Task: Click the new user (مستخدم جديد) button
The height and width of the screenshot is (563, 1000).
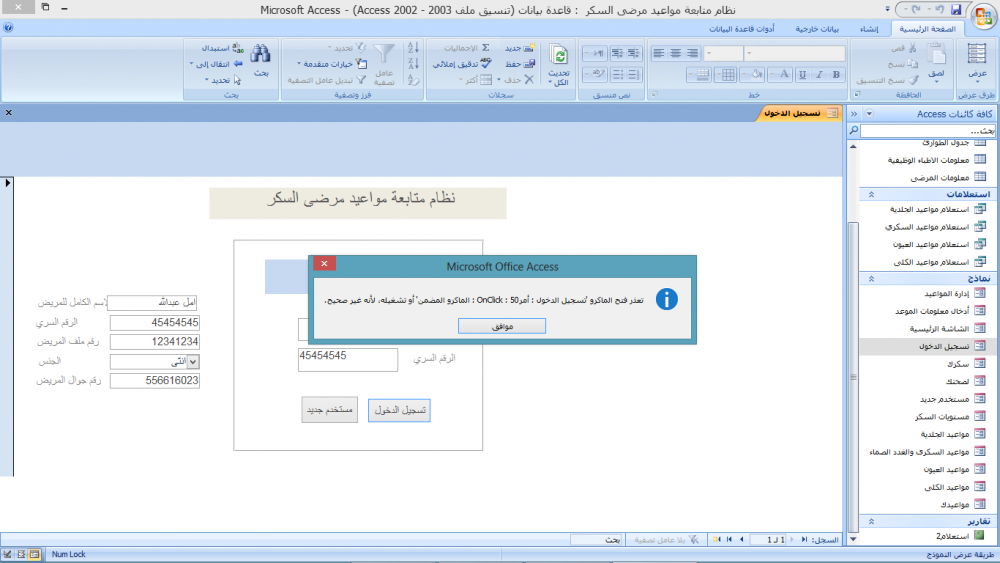Action: [x=330, y=410]
